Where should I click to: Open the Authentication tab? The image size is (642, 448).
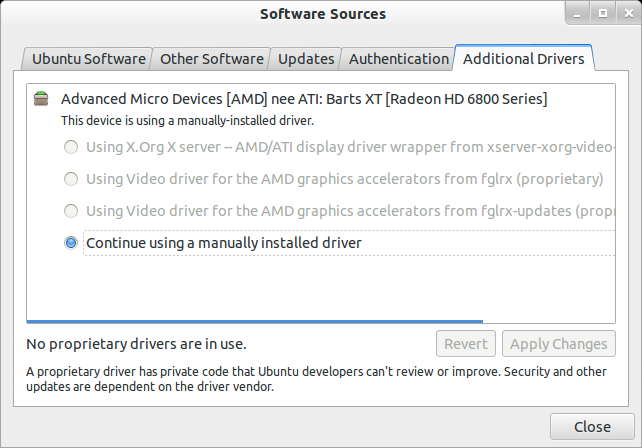coord(399,59)
